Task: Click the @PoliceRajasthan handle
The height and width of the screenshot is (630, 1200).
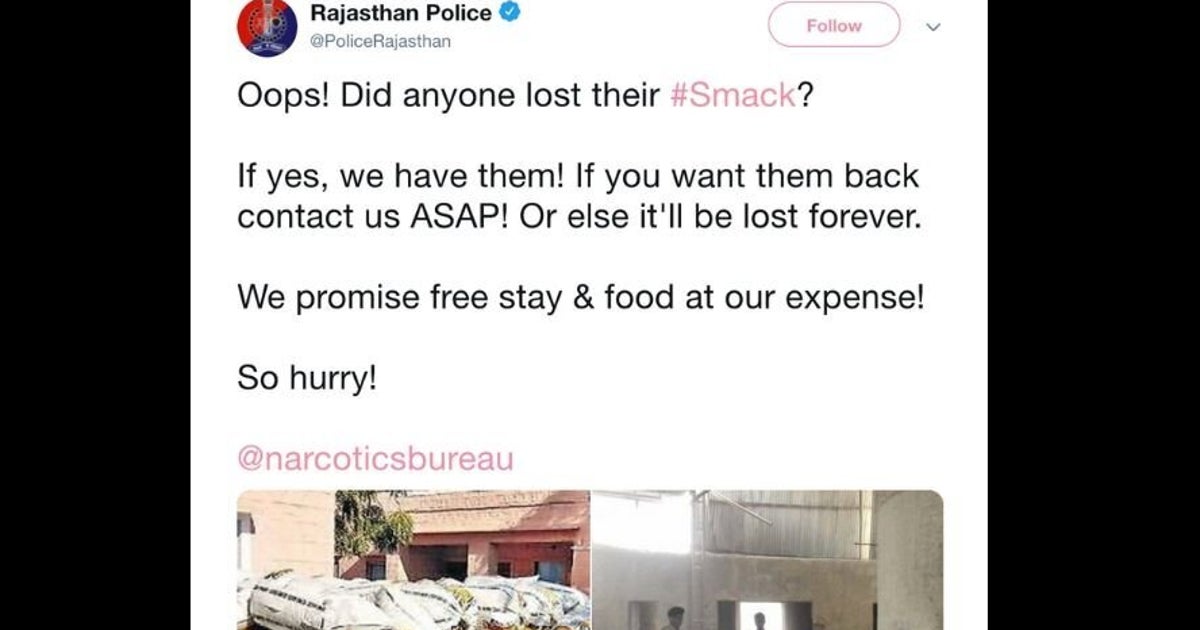Action: click(x=380, y=41)
